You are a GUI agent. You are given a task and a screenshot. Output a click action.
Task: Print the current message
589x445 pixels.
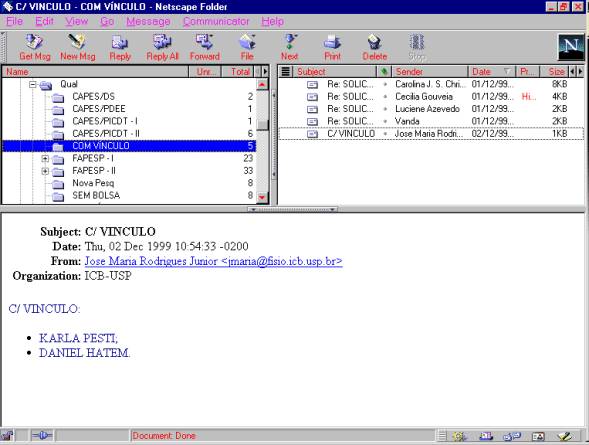[332, 47]
